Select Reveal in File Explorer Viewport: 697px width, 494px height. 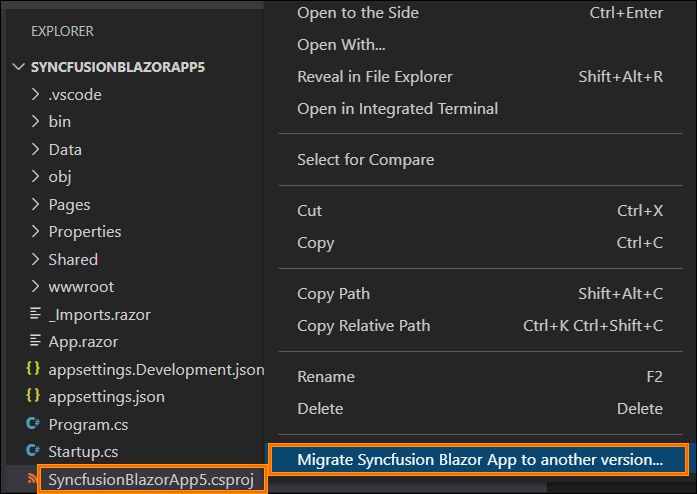coord(480,76)
